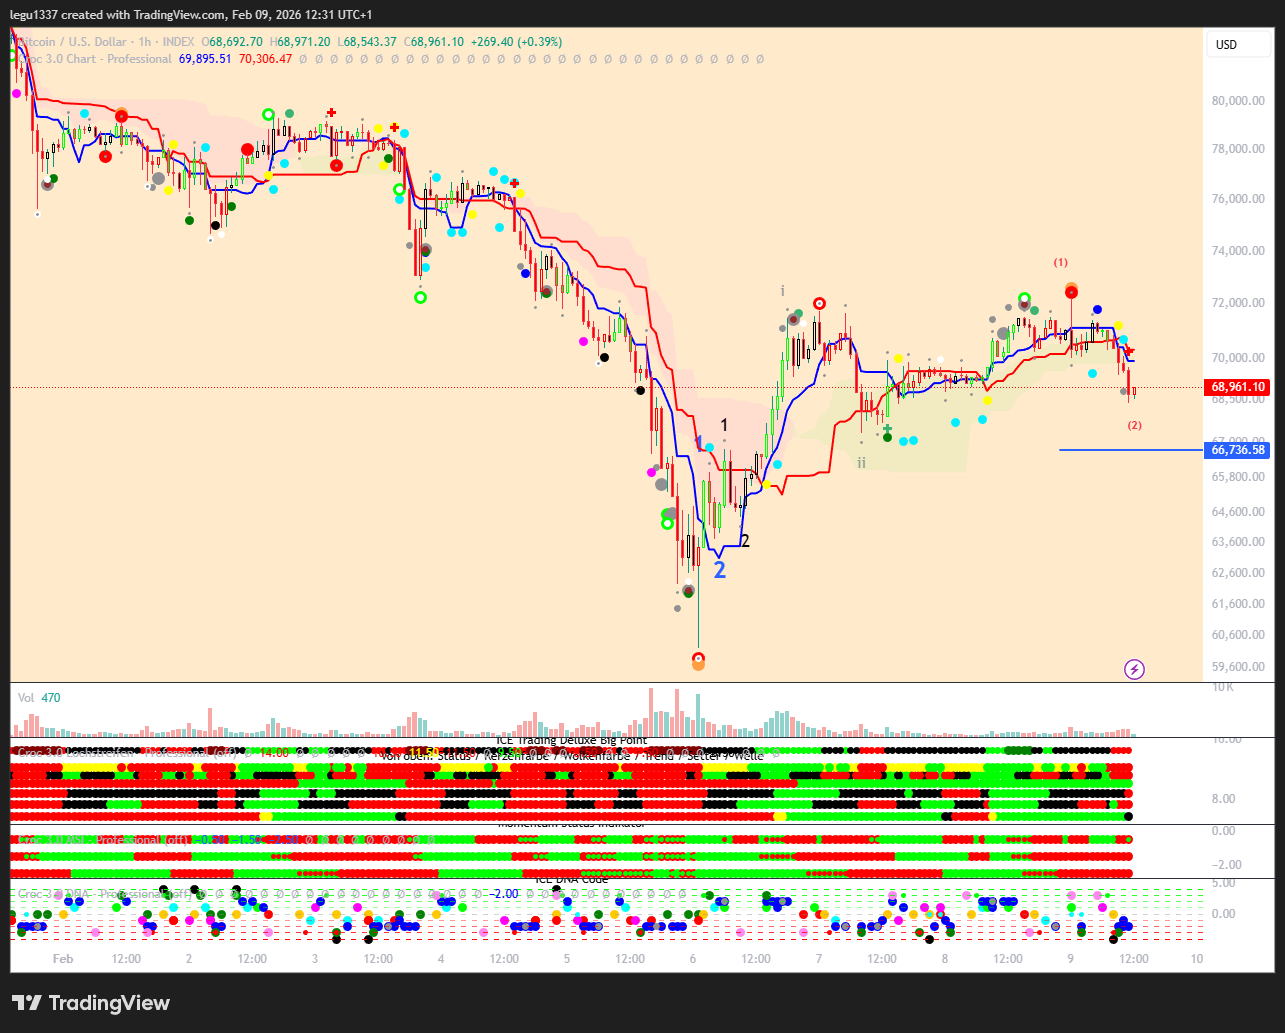This screenshot has width=1285, height=1033.
Task: Click the red 68,961.10 current price label
Action: (1238, 387)
